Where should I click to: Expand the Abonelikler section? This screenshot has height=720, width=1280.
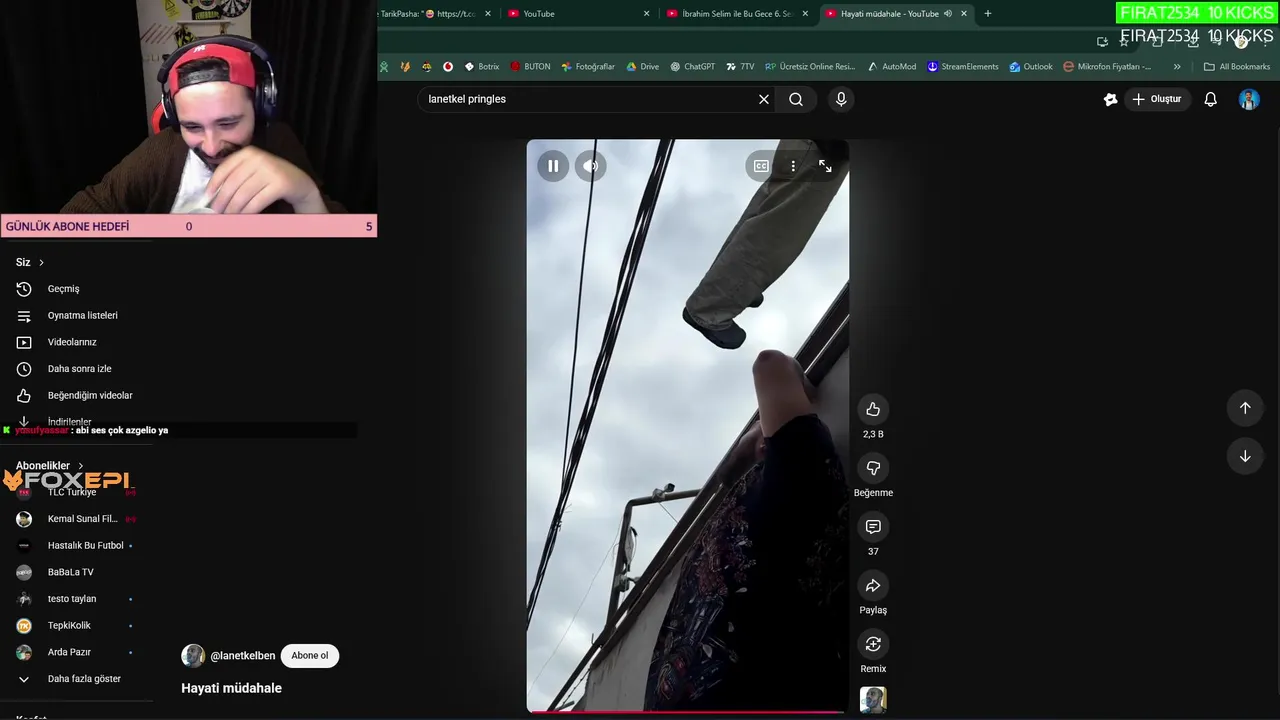(x=50, y=466)
